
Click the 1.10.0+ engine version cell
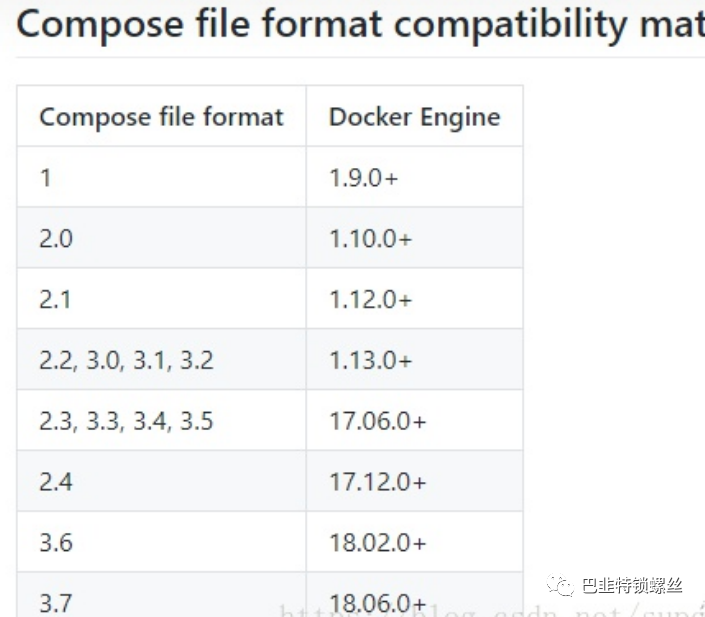pos(415,237)
